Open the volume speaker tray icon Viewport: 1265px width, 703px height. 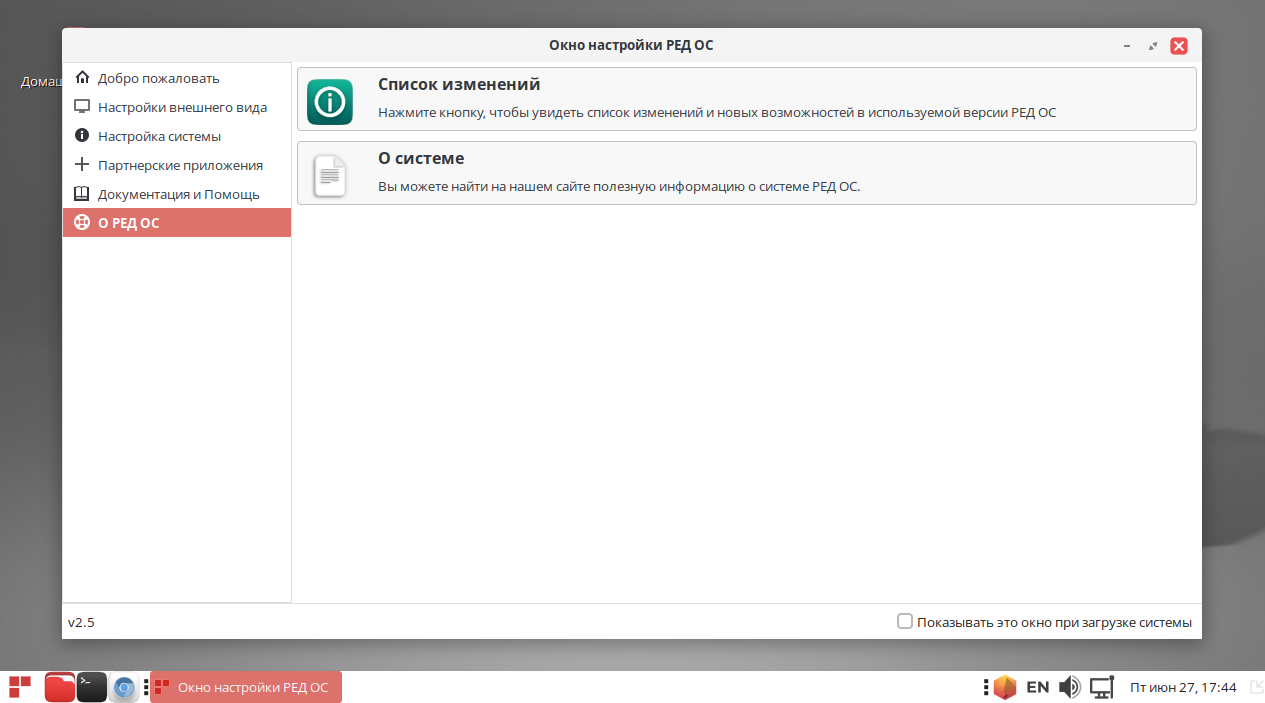(1070, 687)
